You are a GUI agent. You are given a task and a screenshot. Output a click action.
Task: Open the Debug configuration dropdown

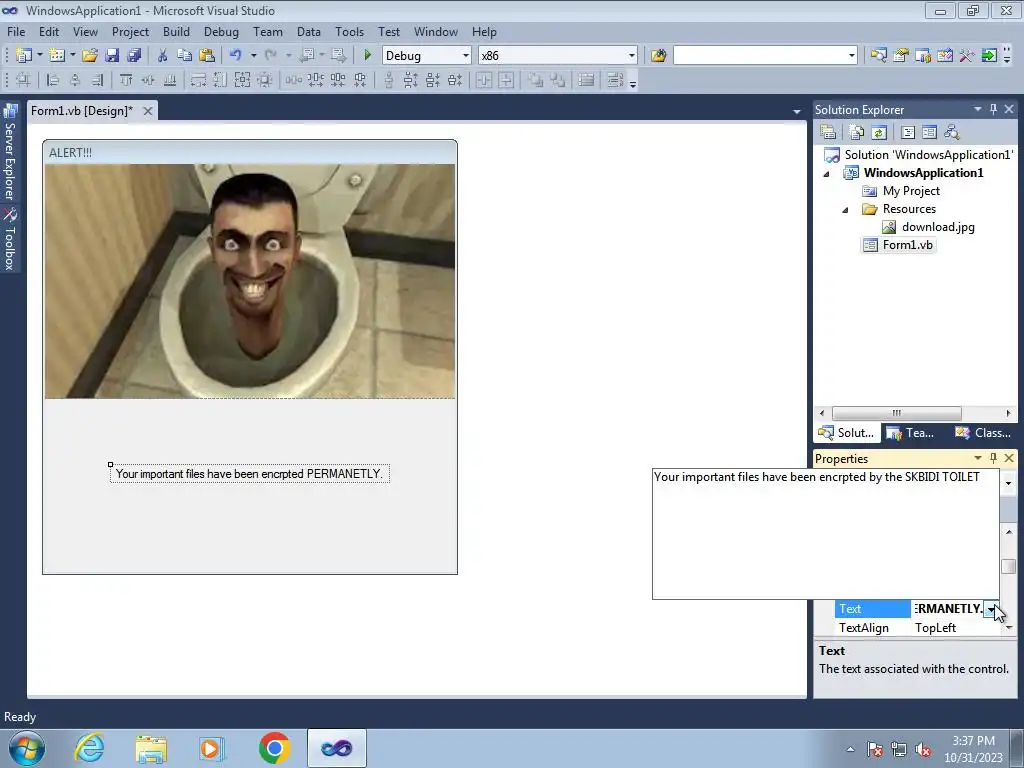point(466,56)
